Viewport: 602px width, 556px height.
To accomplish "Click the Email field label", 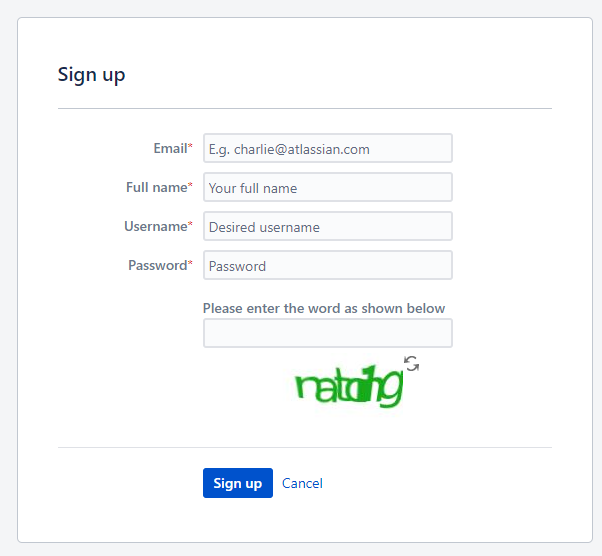I will tap(169, 148).
